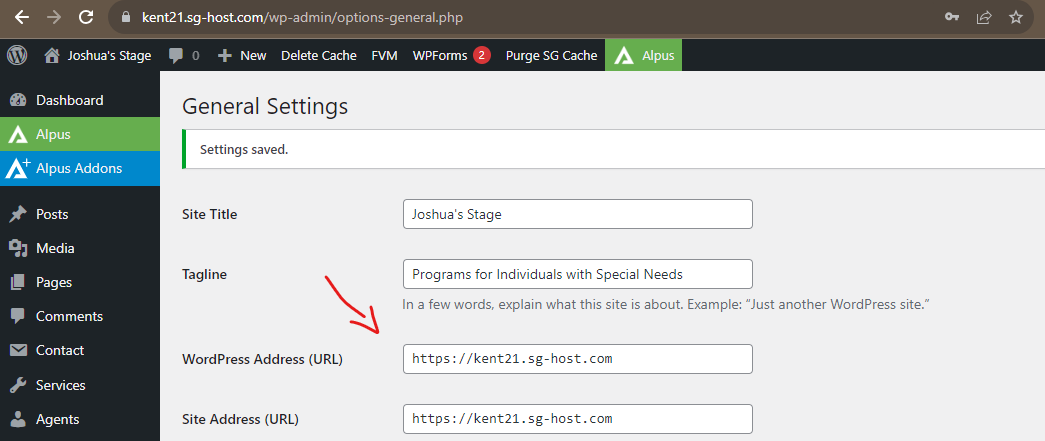The image size is (1045, 441).
Task: Click the WordPress Address (URL) field
Action: (x=578, y=359)
